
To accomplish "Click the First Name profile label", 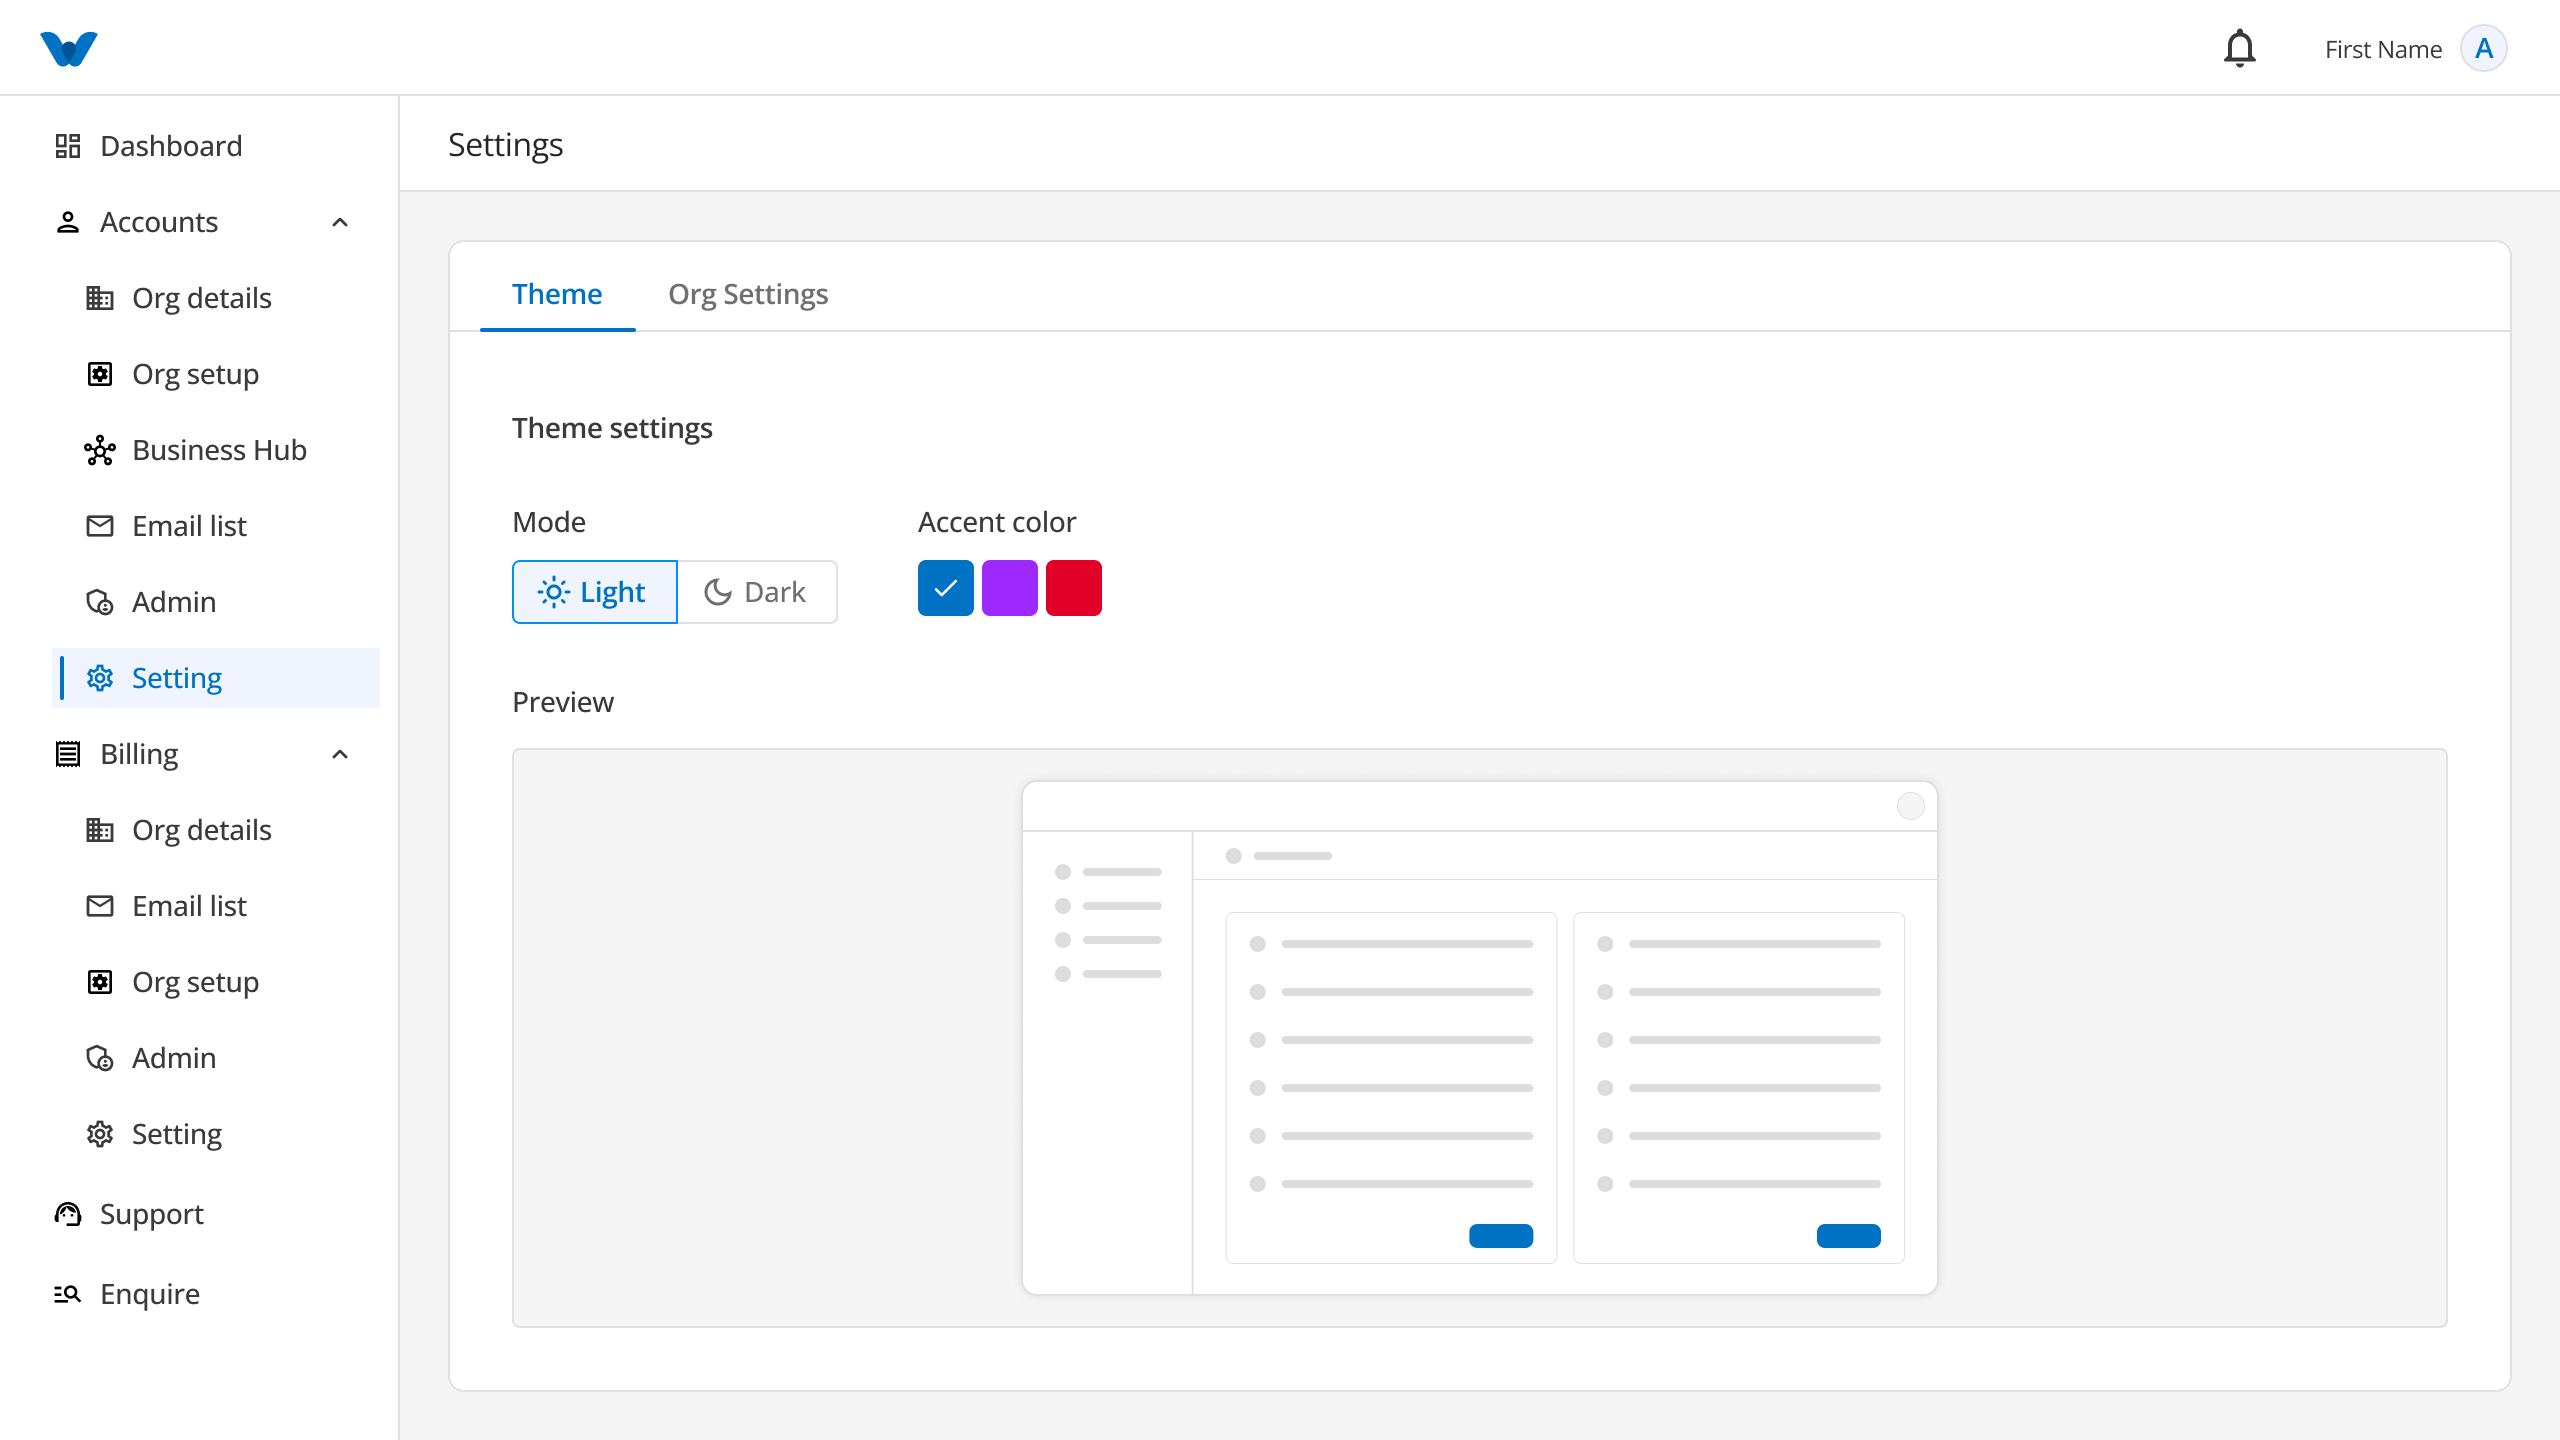I will pyautogui.click(x=2383, y=49).
